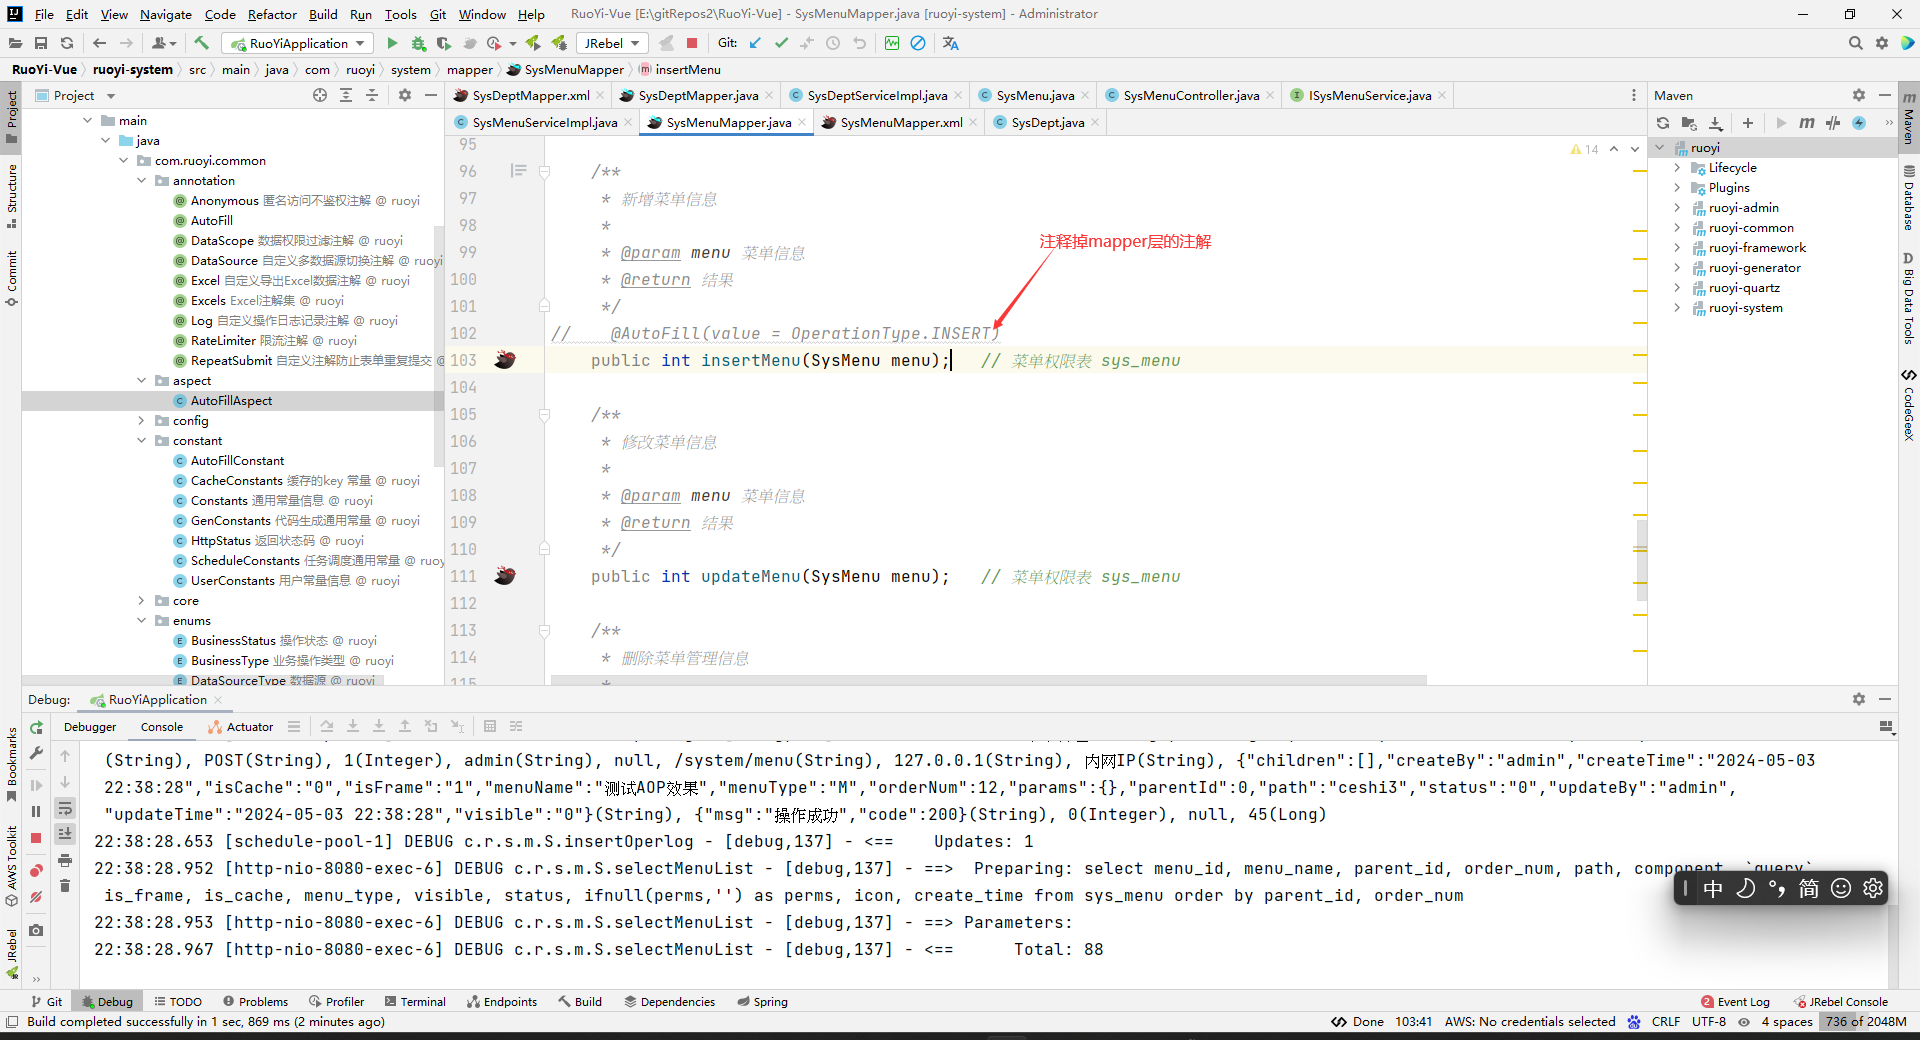Click the 14 warnings inspection indicator
The image size is (1920, 1040).
1585,149
